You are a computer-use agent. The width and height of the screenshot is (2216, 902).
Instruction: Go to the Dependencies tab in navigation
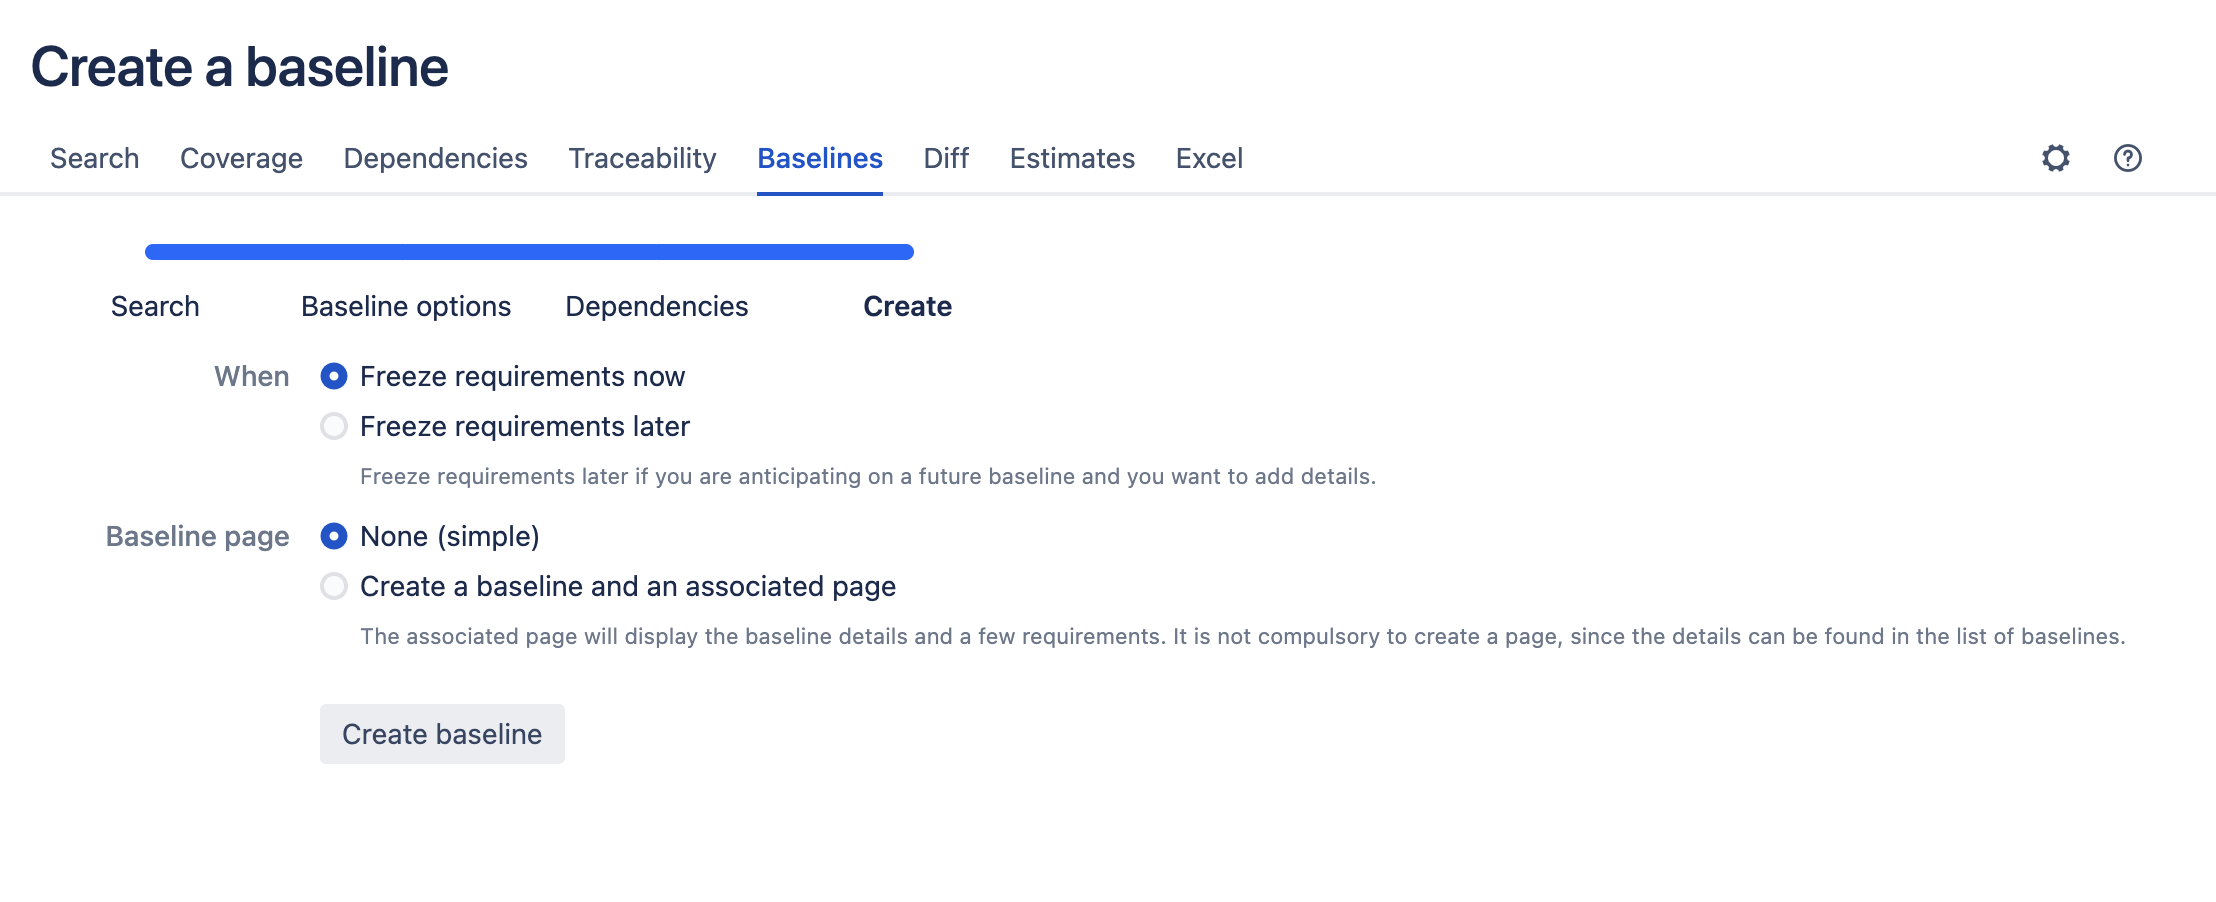point(435,159)
